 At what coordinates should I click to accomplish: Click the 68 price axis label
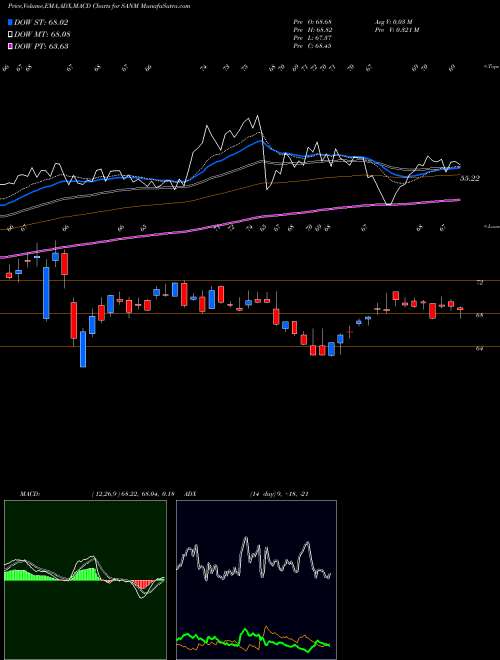point(479,315)
